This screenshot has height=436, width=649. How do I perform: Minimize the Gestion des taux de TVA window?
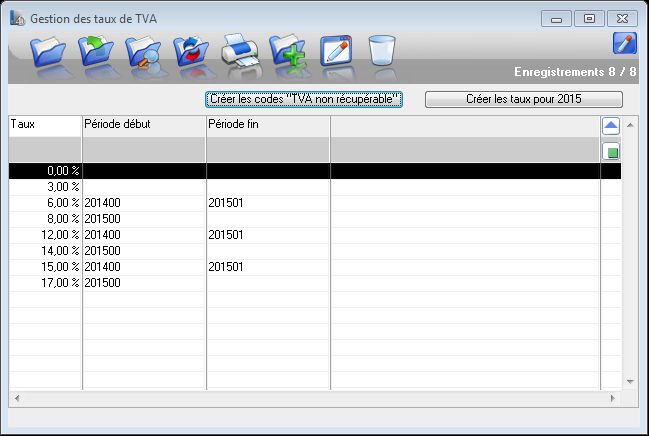pos(556,19)
